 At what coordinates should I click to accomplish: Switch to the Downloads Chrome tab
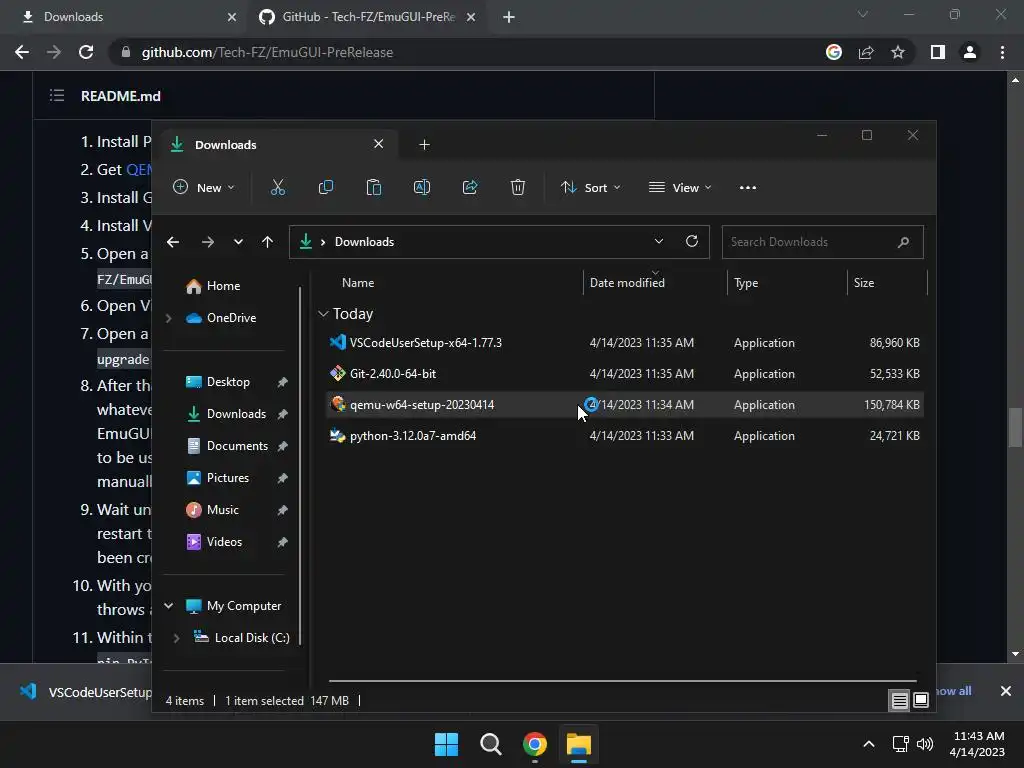tap(124, 17)
